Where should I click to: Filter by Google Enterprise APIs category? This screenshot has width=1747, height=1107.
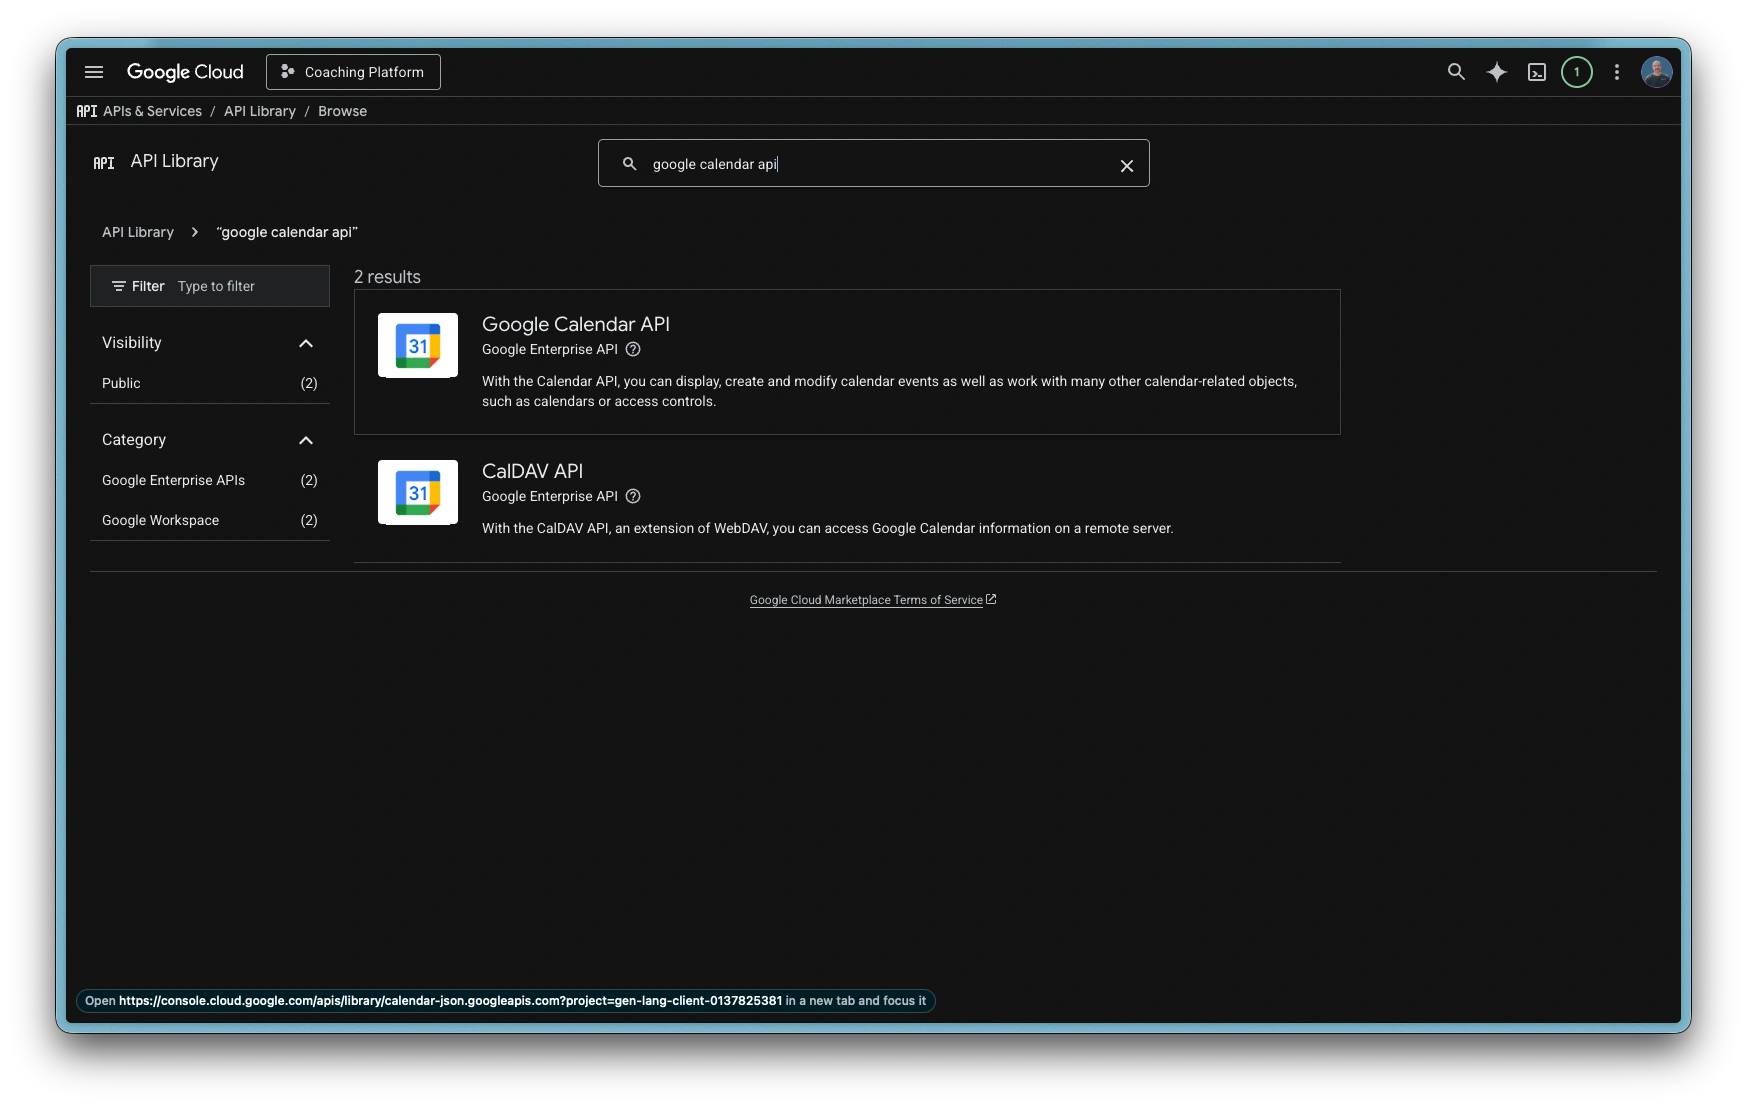pyautogui.click(x=173, y=480)
